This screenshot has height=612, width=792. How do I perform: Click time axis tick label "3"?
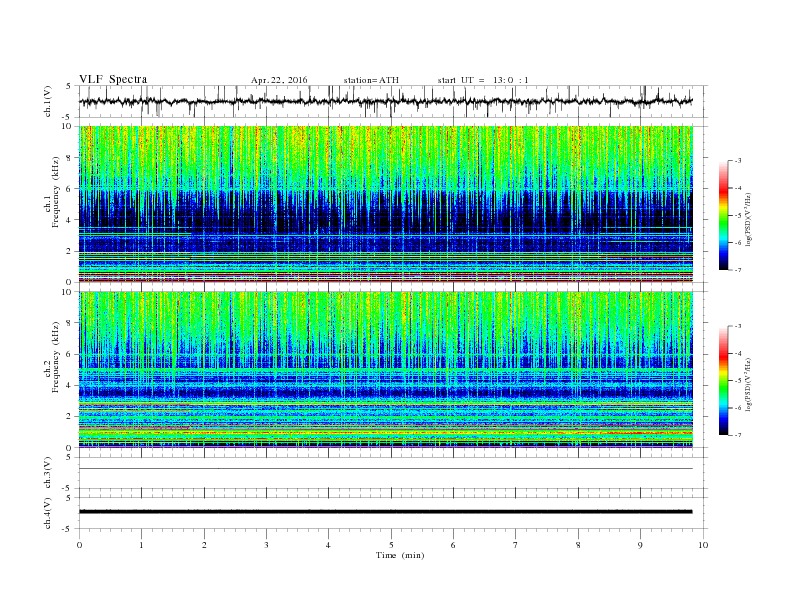pyautogui.click(x=266, y=545)
